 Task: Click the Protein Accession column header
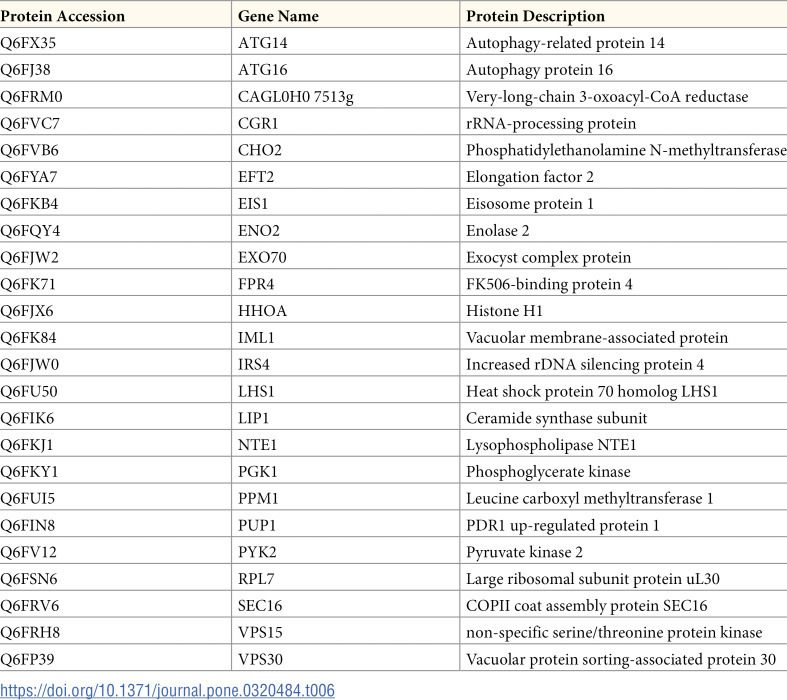[63, 16]
